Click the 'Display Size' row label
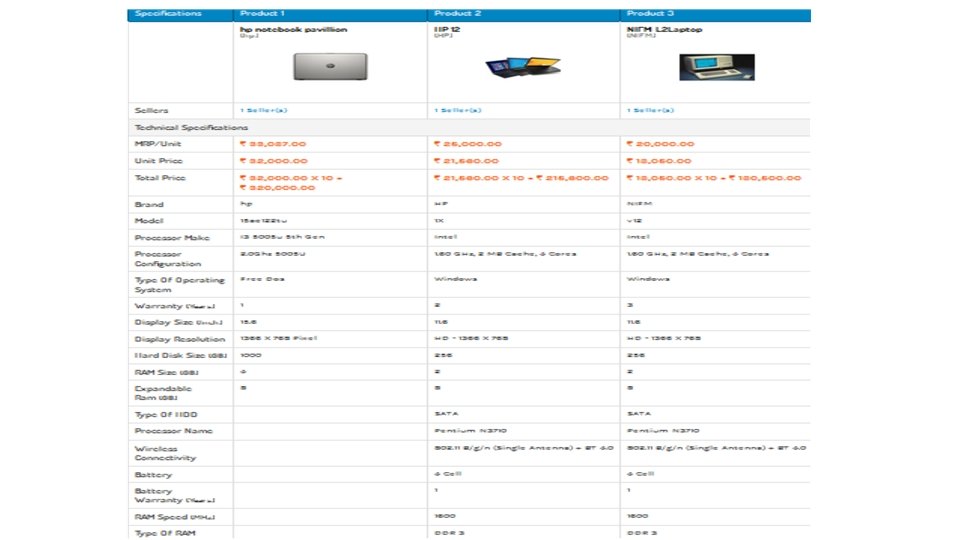960x540 pixels. 178,322
